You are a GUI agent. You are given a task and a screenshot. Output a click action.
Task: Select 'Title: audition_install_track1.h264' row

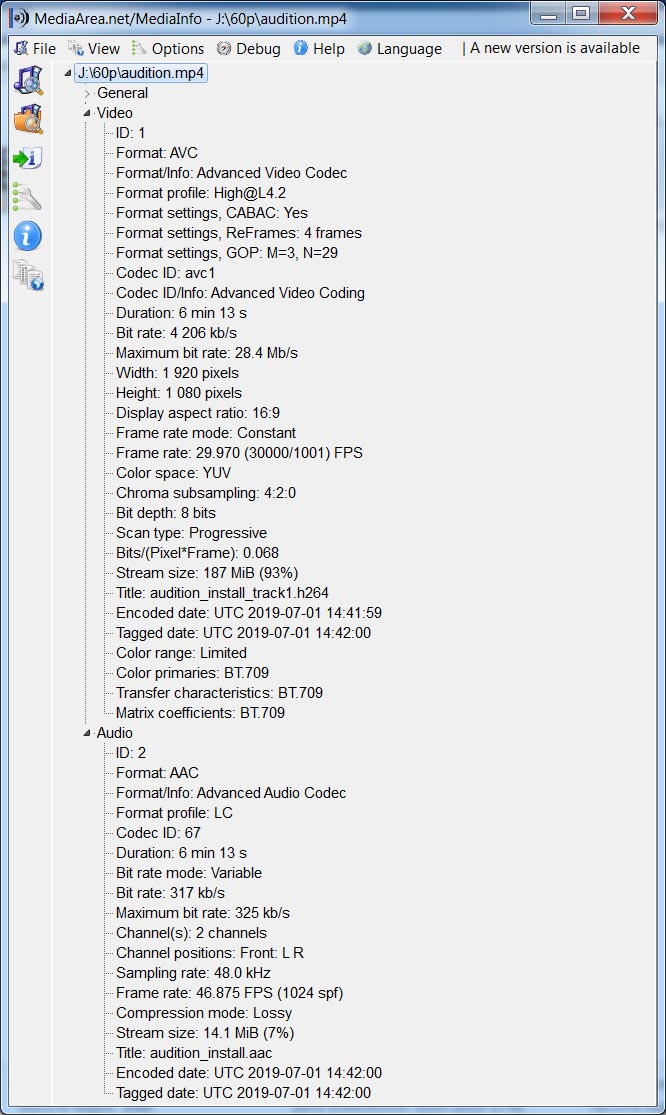(222, 592)
